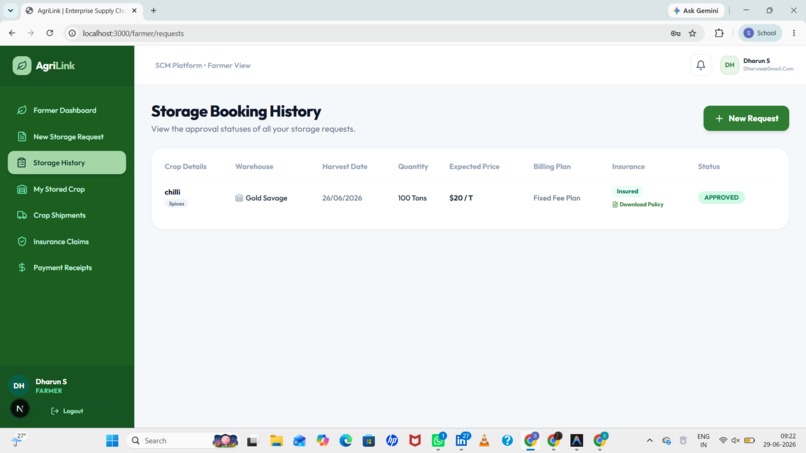Select the AgriLink Enterprise Supply Chain tab
The height and width of the screenshot is (453, 806).
click(81, 10)
